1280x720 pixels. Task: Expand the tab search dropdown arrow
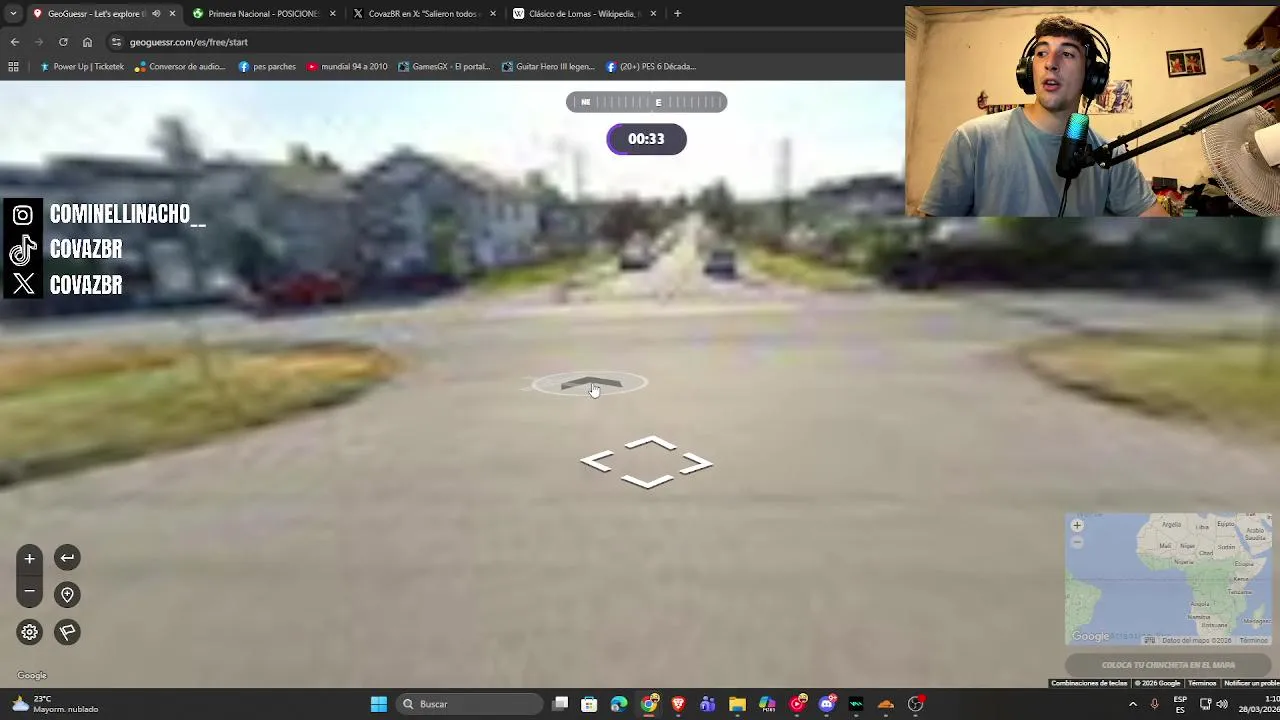12,14
